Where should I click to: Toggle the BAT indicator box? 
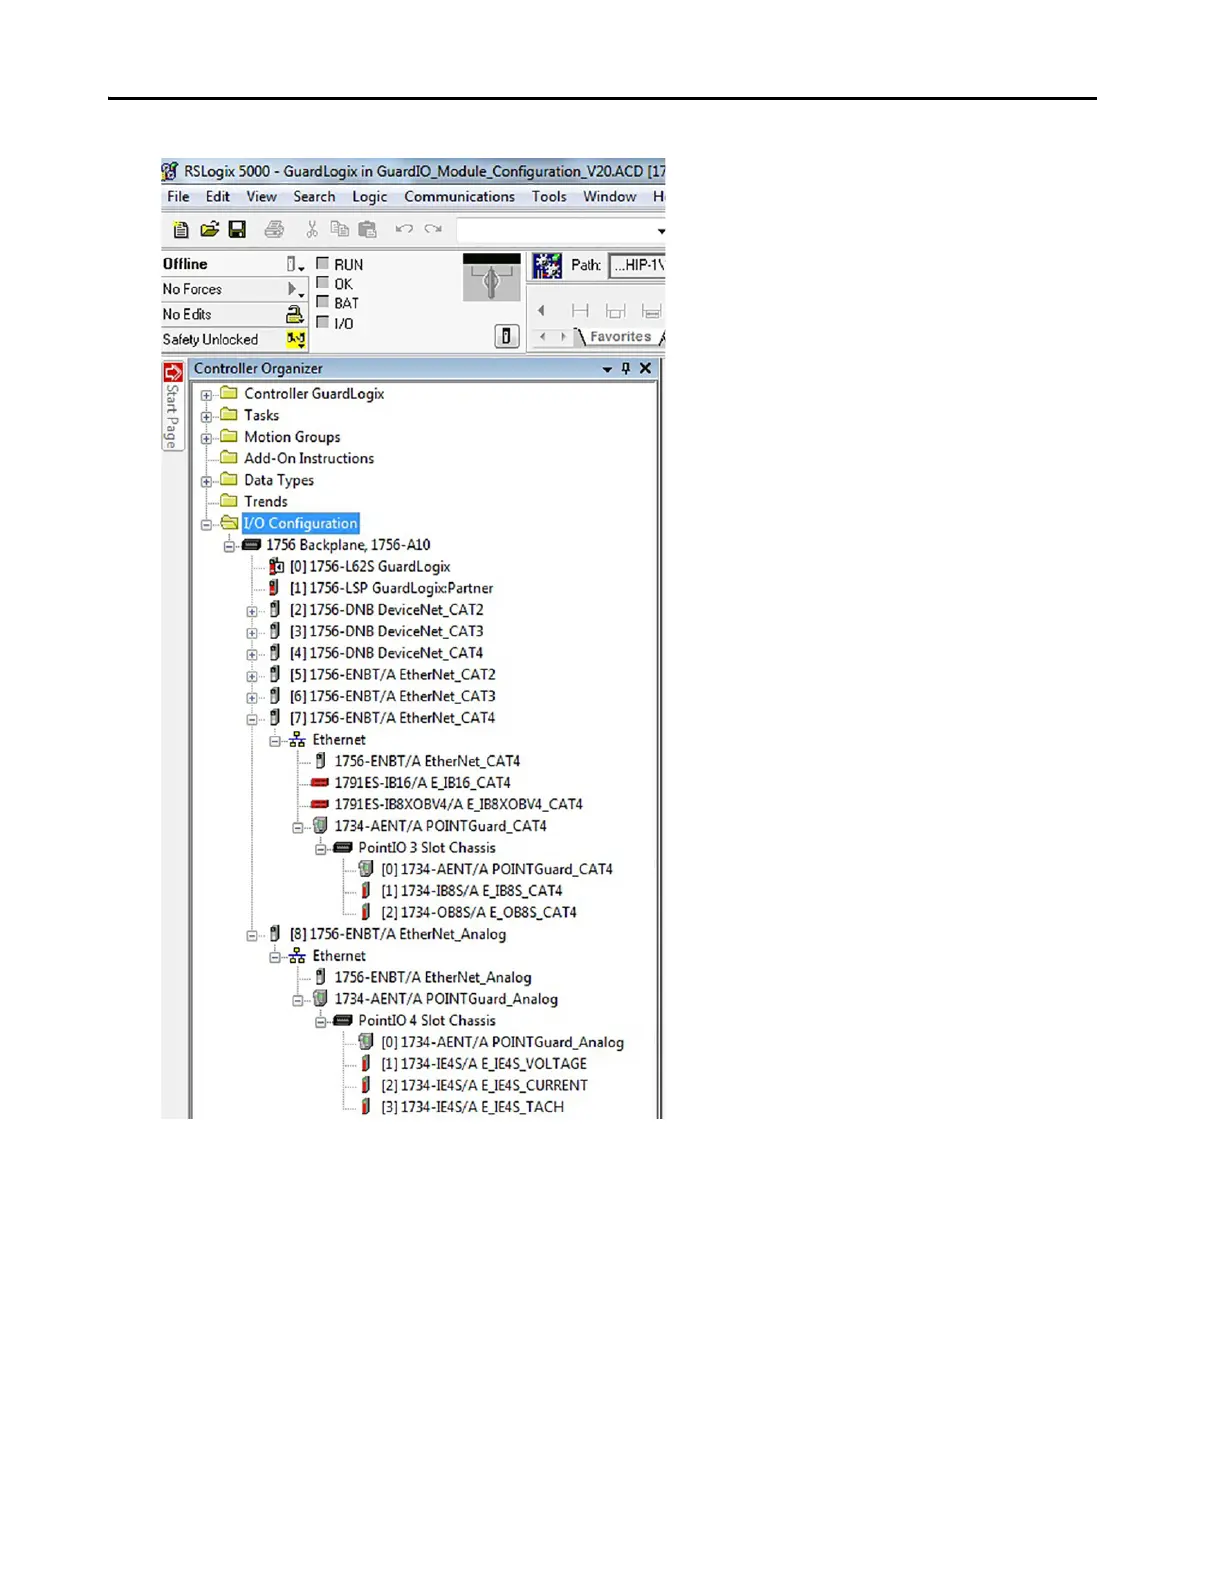pos(323,302)
